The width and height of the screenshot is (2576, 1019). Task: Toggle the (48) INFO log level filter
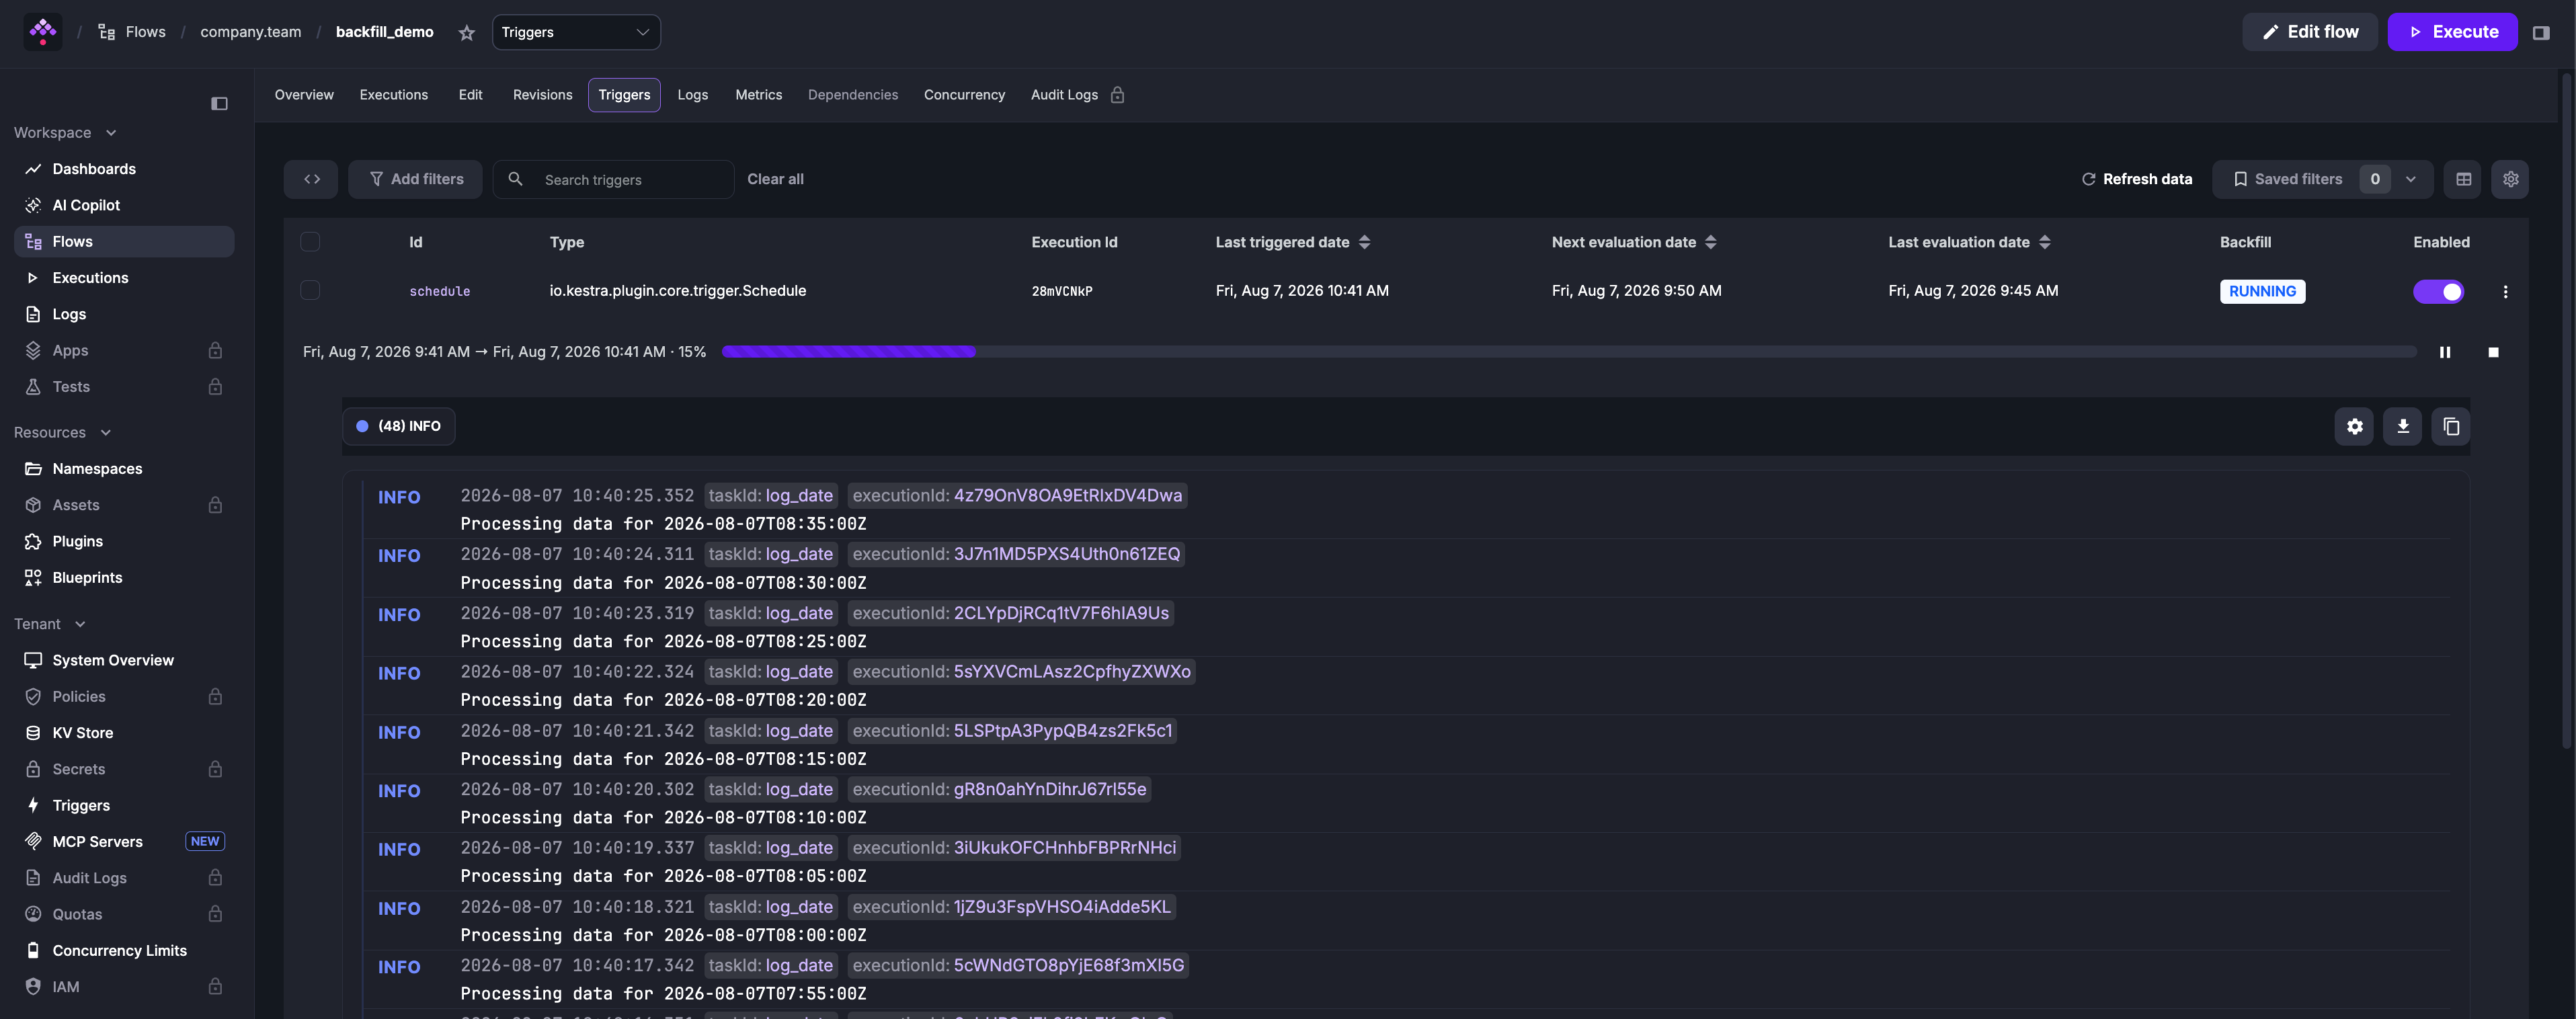click(x=399, y=426)
